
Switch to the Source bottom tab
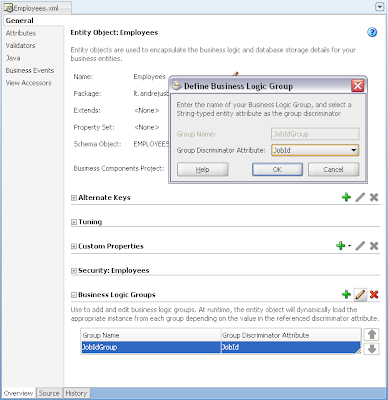point(49,393)
